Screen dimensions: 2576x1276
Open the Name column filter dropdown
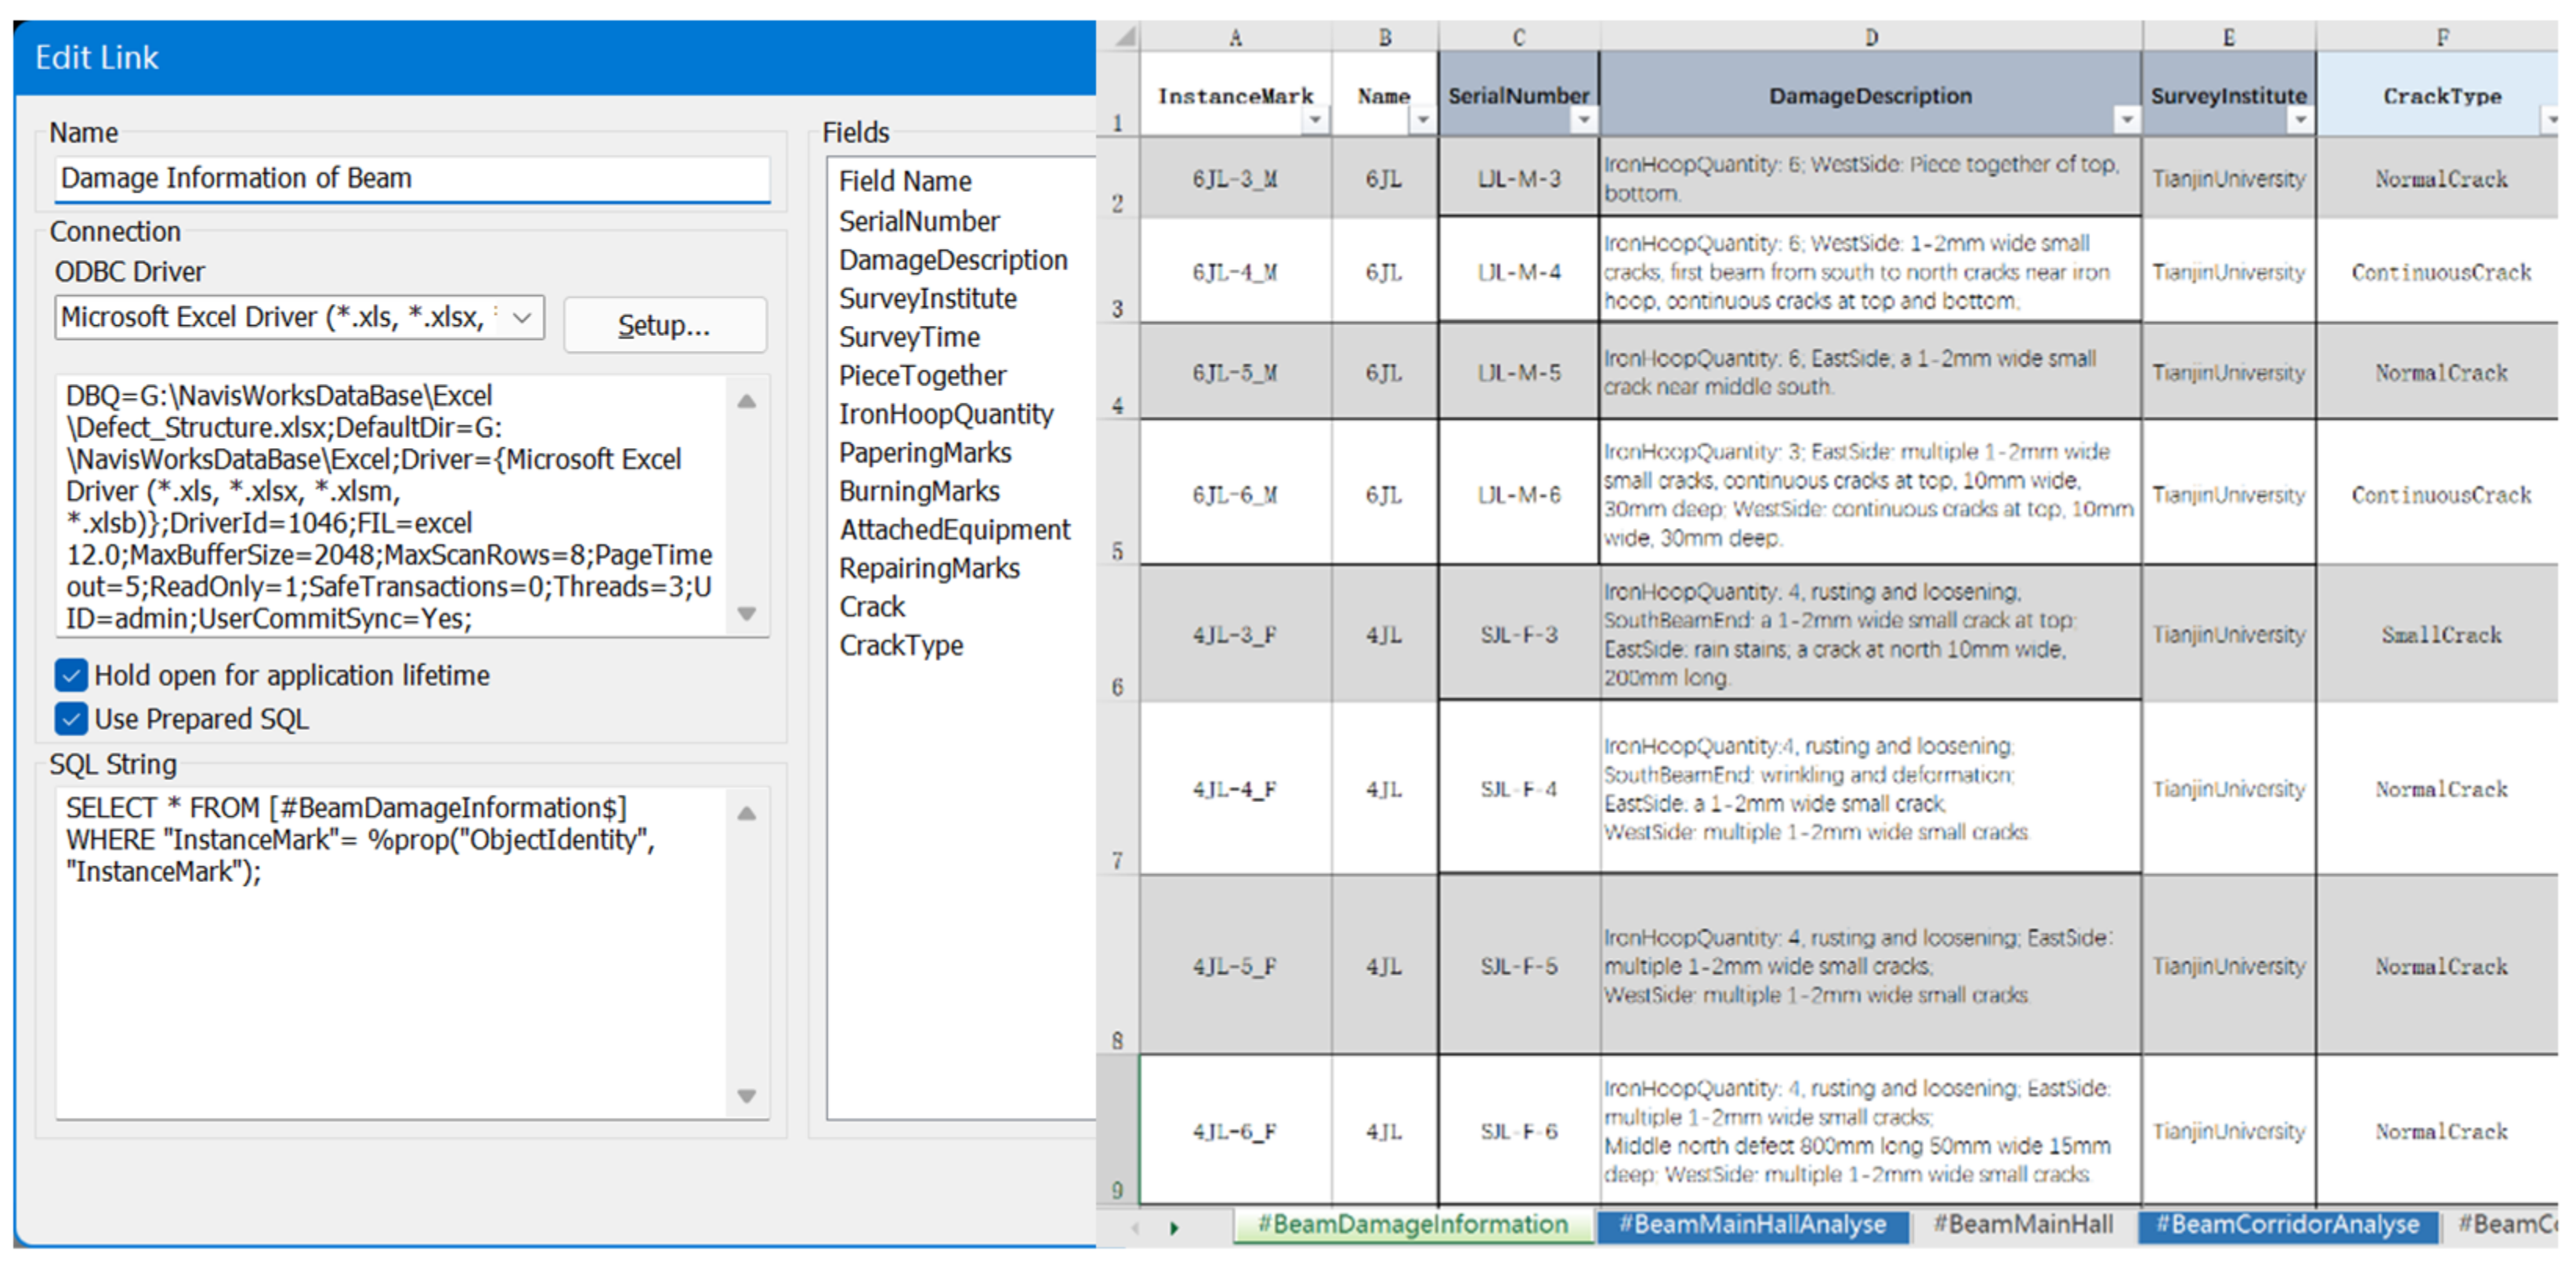coord(1422,120)
